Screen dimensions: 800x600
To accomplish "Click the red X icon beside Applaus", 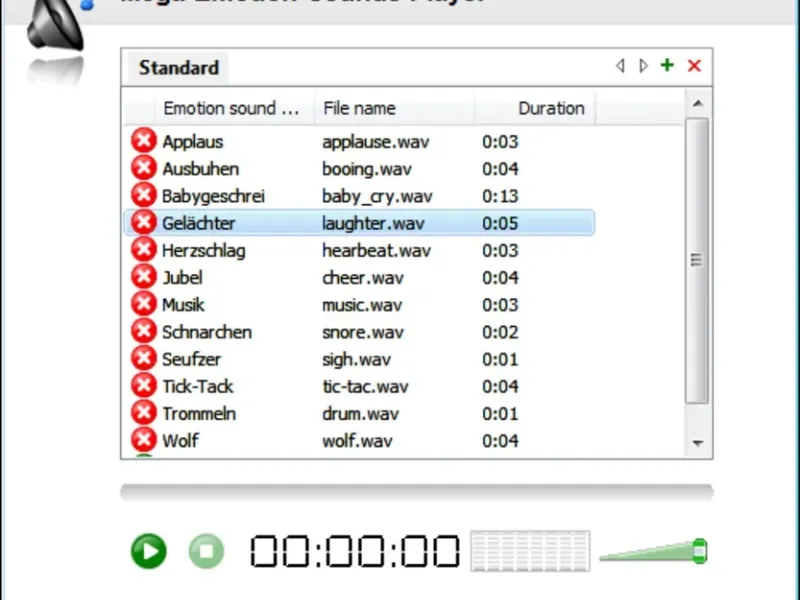I will 144,141.
